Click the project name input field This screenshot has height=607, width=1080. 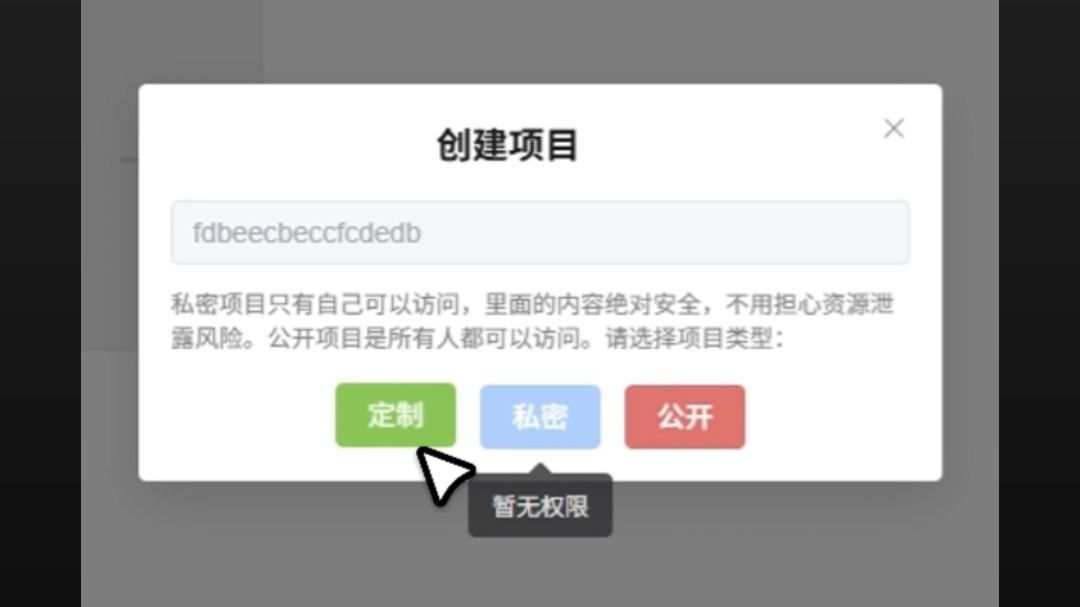(540, 233)
